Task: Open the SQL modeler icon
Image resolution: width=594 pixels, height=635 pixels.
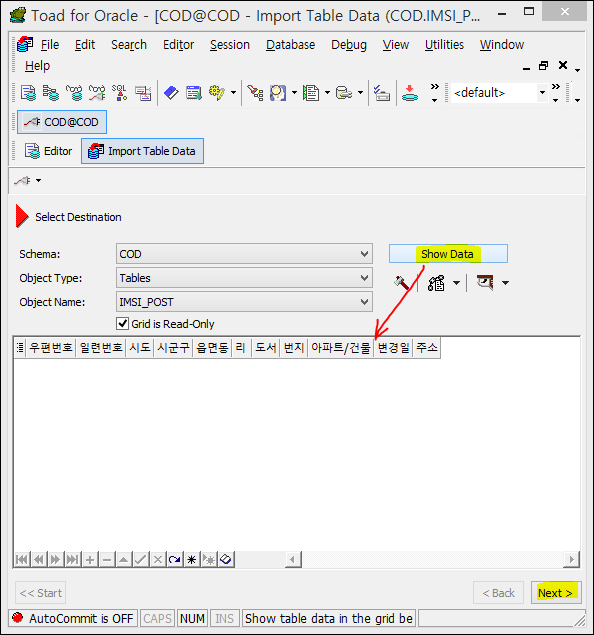Action: pos(120,93)
